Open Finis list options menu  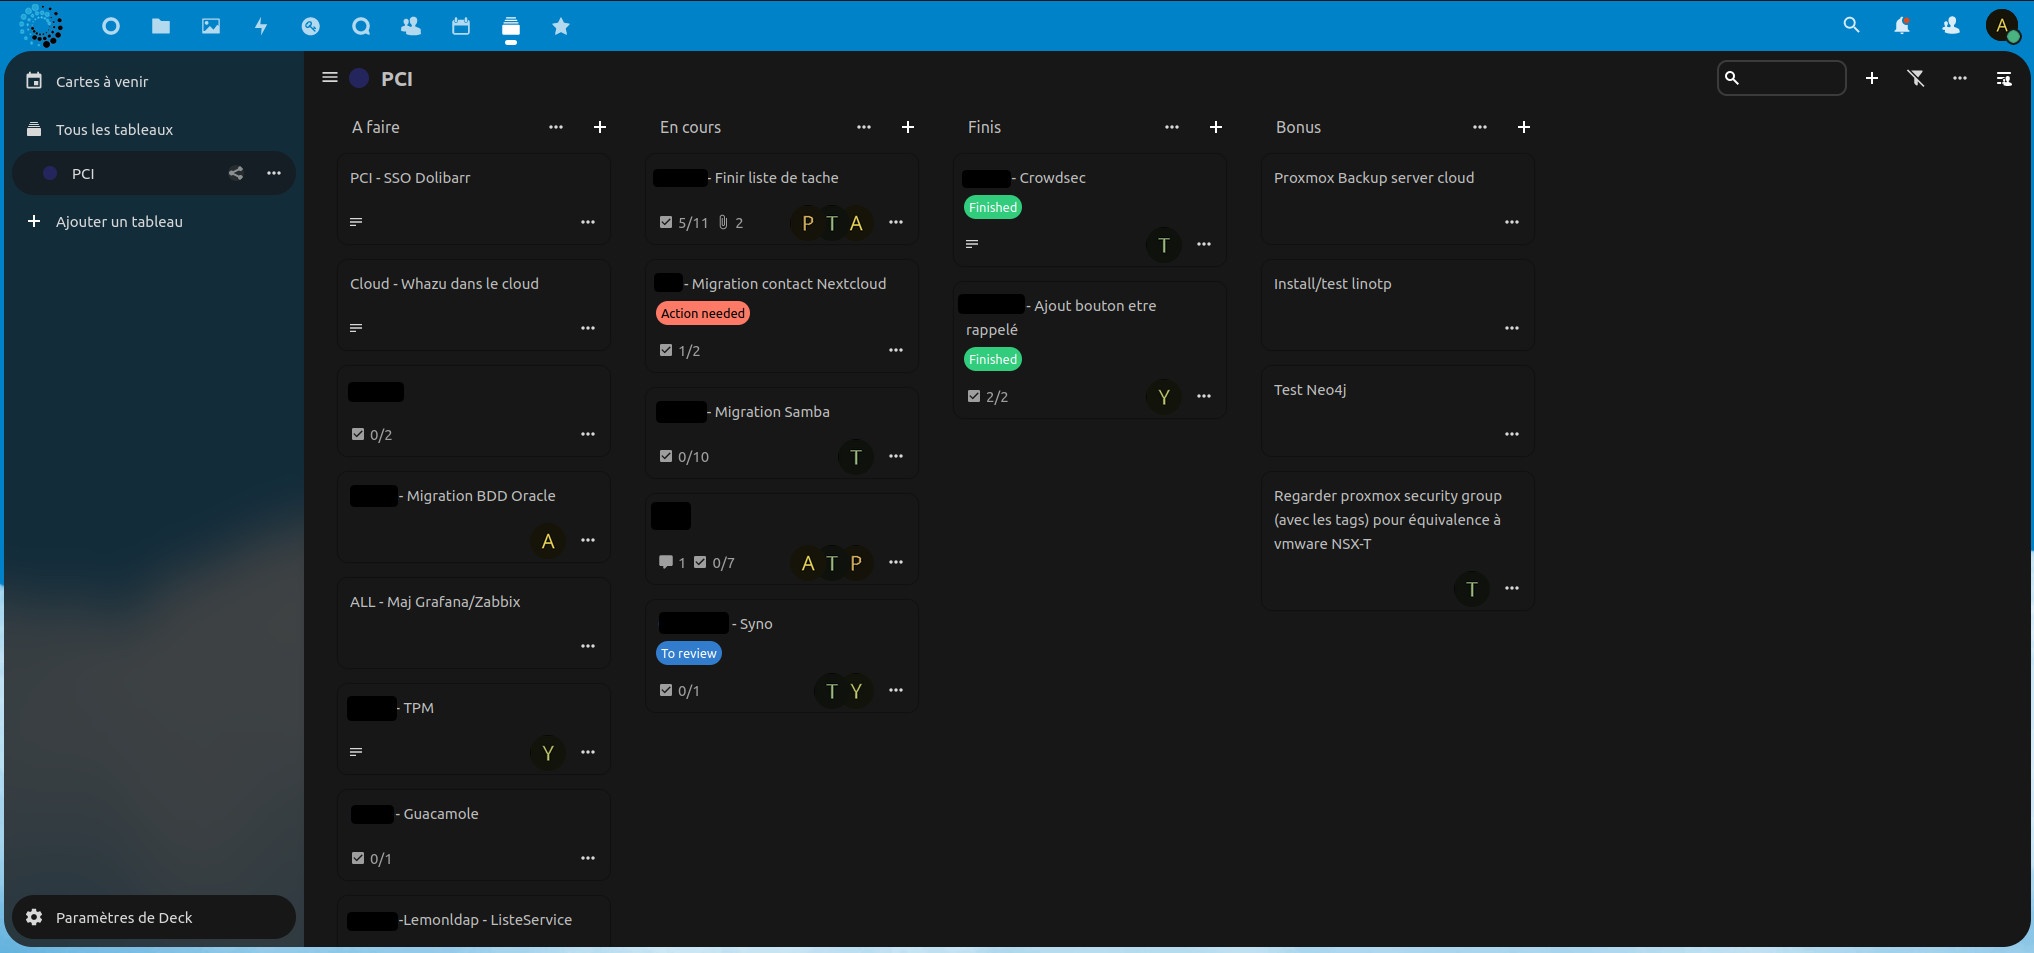1172,127
